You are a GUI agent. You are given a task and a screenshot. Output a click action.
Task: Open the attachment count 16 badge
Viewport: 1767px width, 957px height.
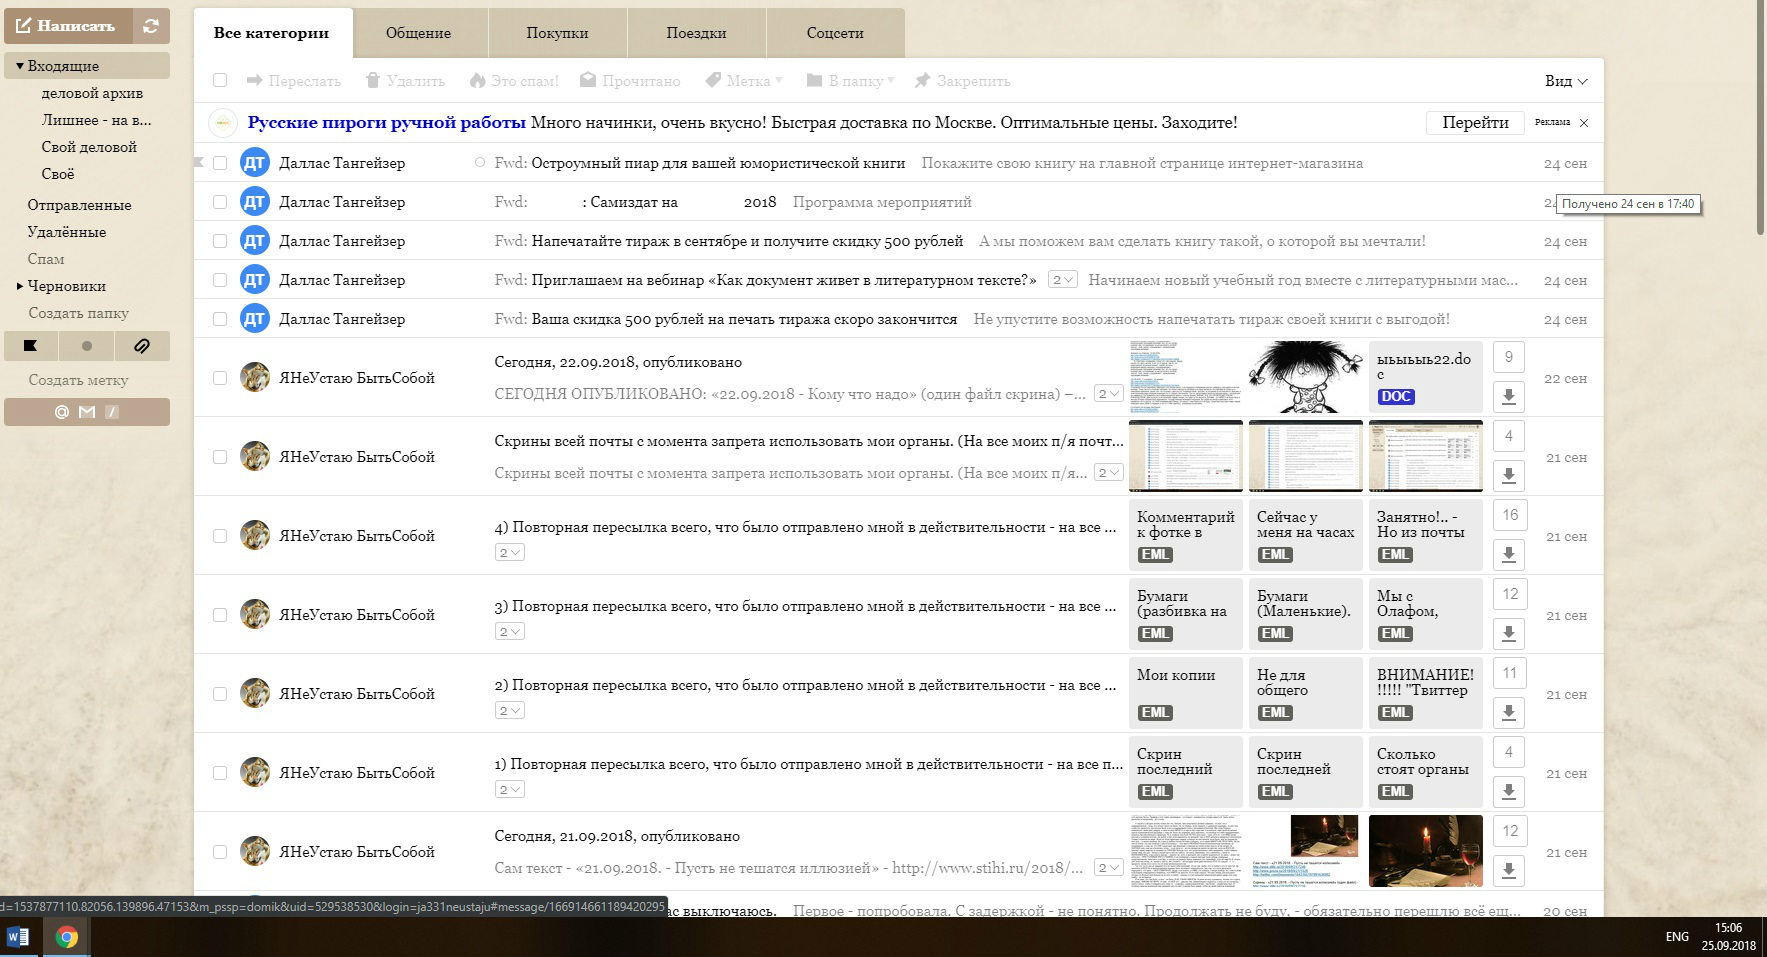(1509, 514)
